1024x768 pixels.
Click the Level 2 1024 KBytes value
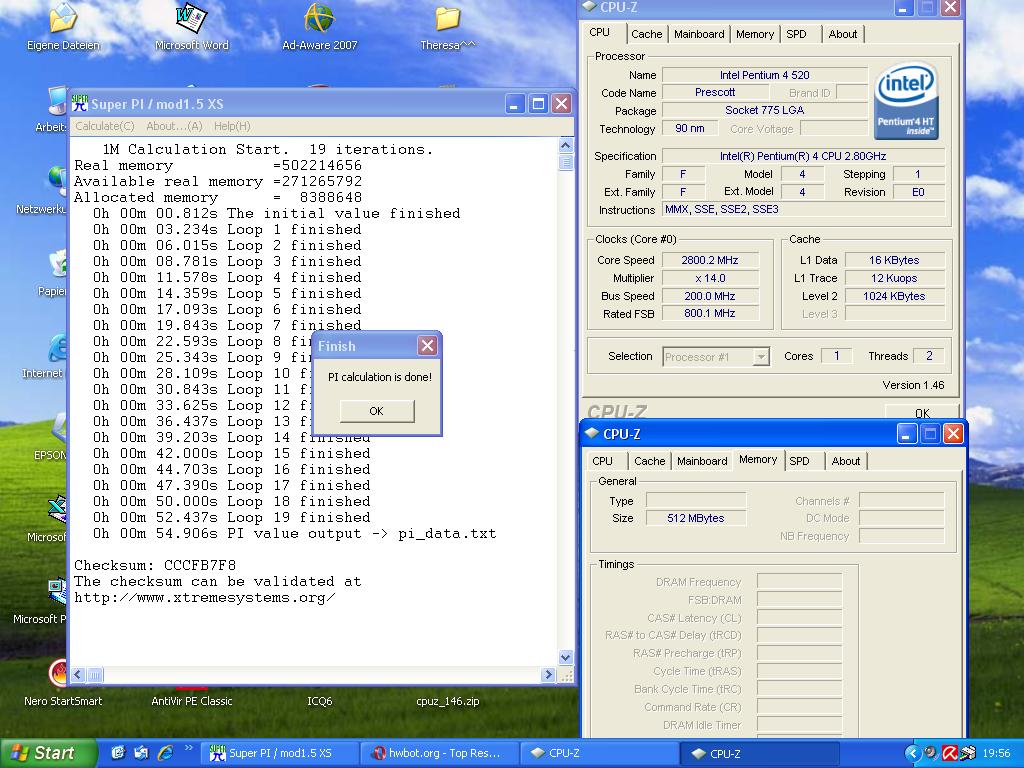894,296
